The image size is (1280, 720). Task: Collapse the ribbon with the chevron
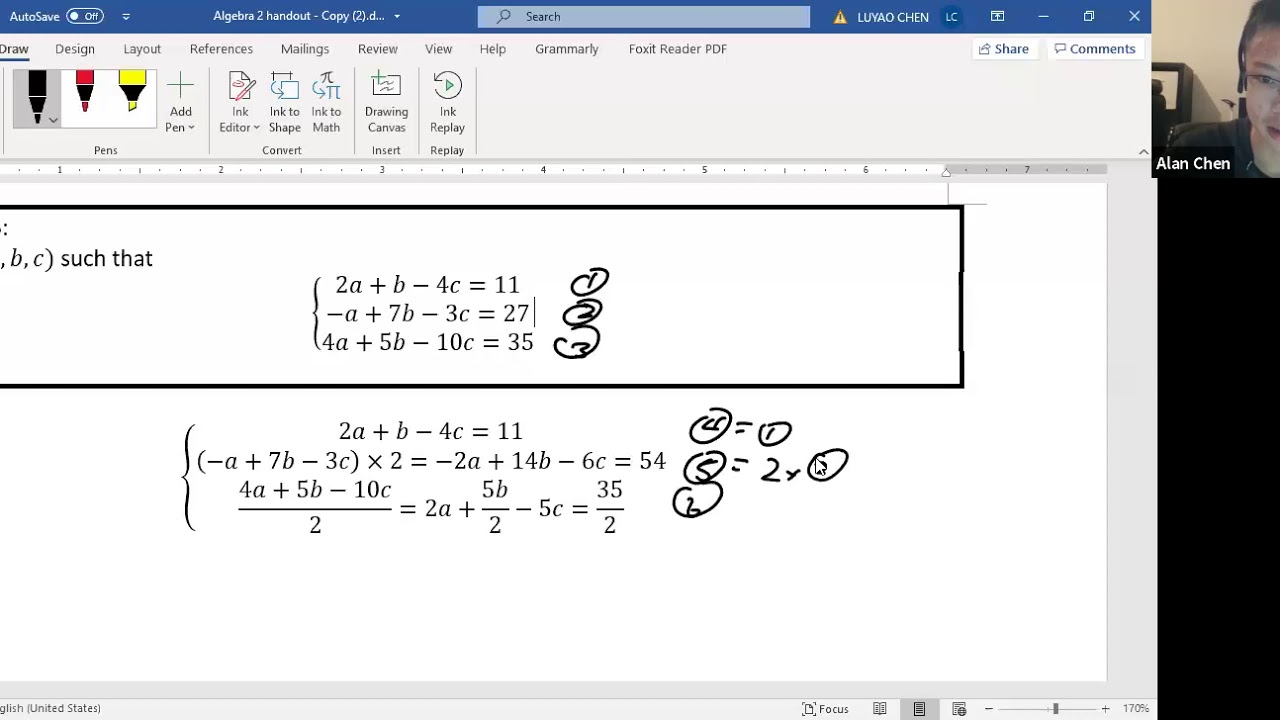pos(1143,152)
